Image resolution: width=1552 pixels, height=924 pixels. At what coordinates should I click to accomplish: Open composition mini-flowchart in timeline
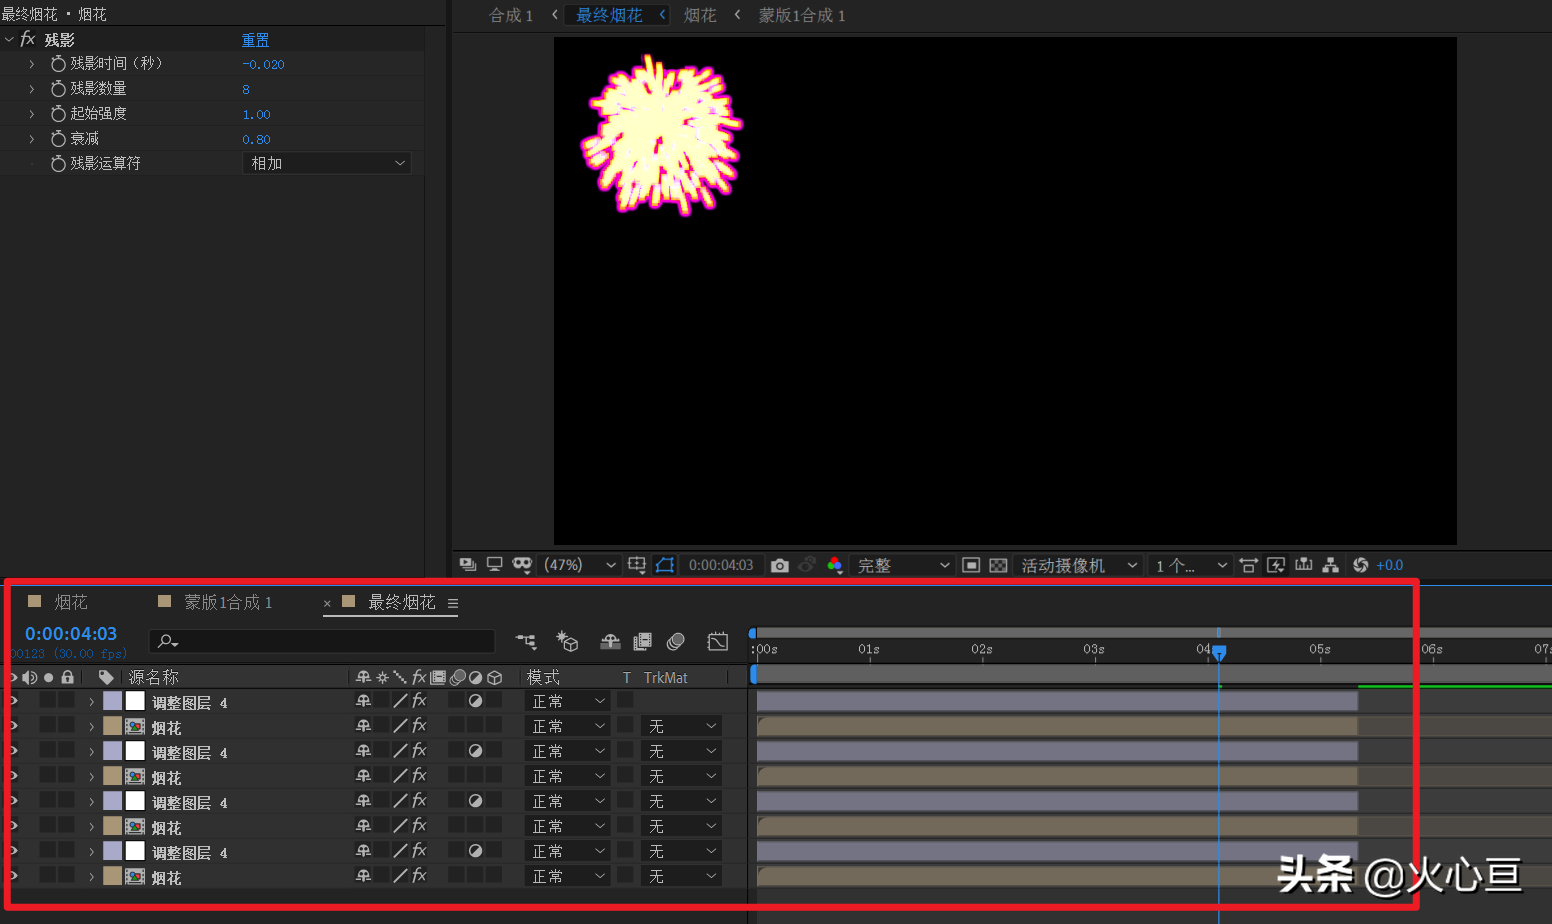point(526,641)
